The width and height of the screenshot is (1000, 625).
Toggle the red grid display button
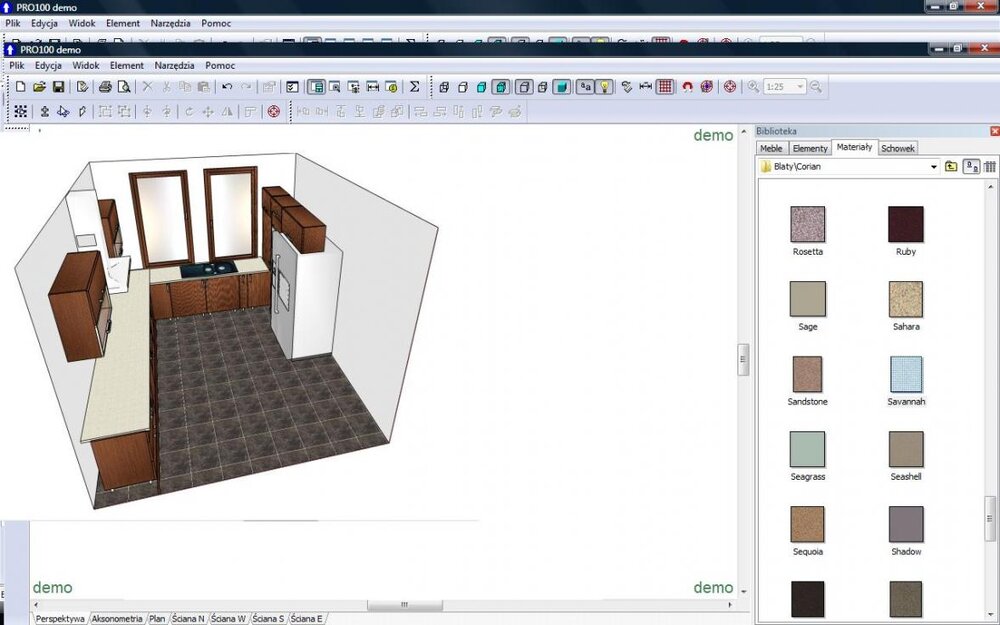tap(664, 87)
